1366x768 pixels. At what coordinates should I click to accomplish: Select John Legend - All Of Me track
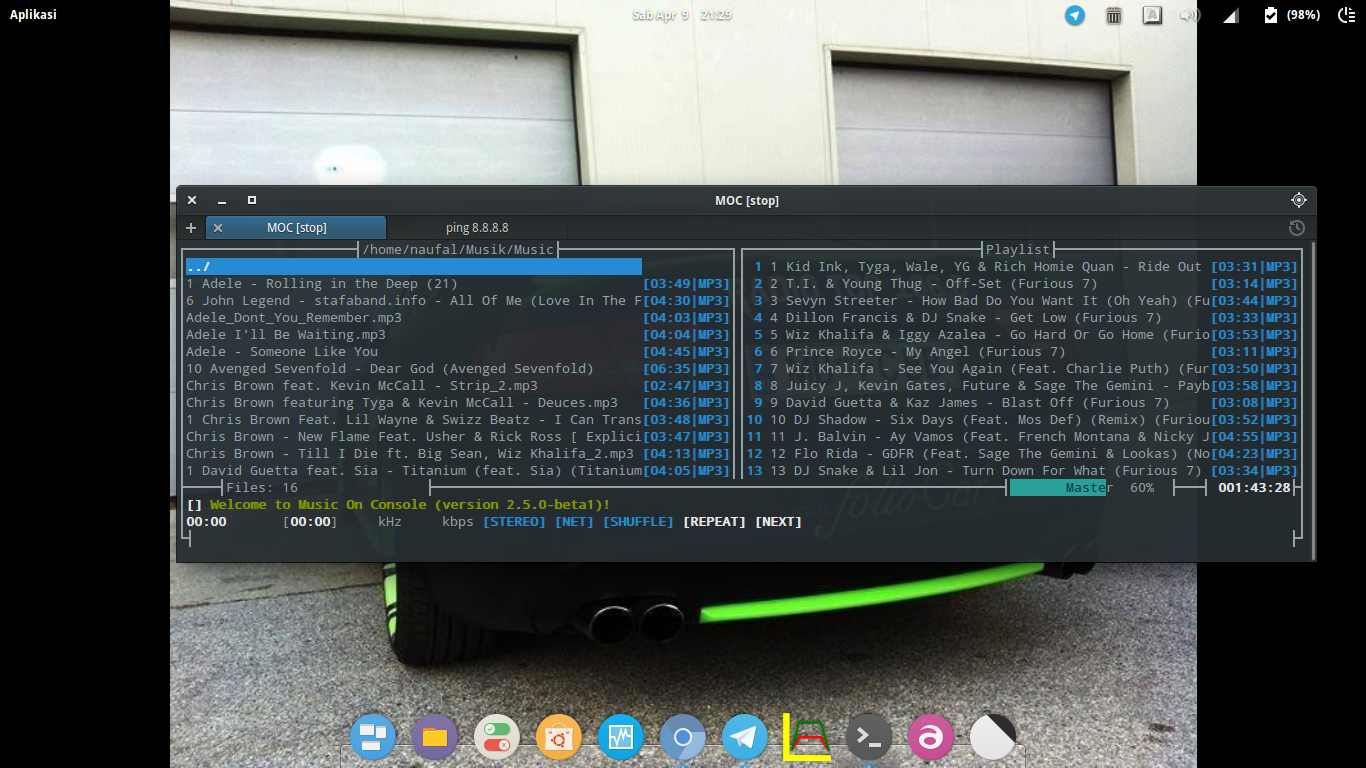pyautogui.click(x=458, y=301)
